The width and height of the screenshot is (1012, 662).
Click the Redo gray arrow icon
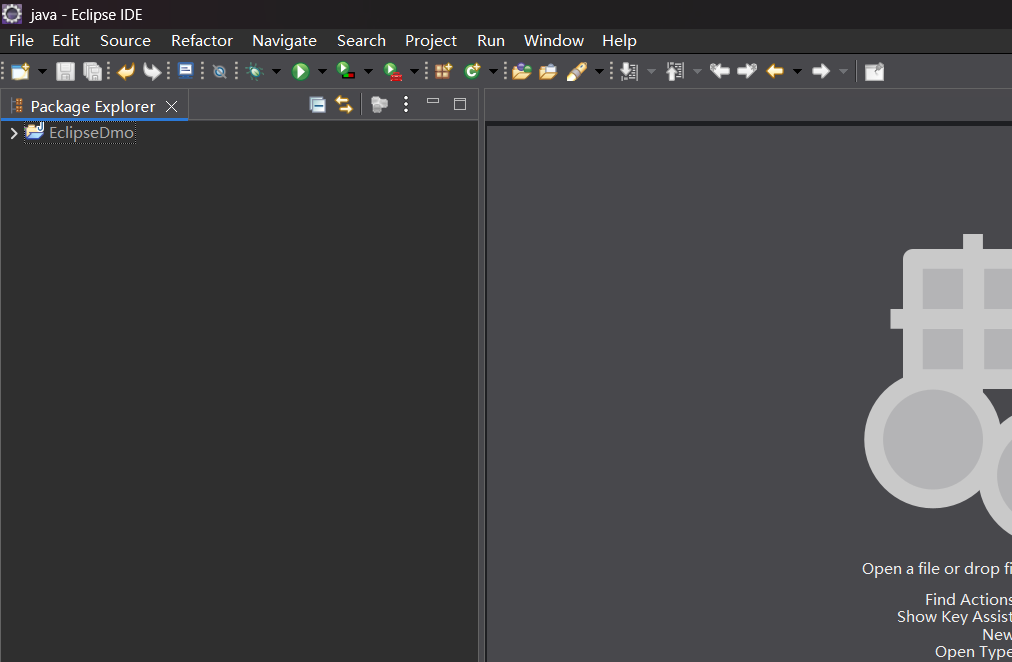click(152, 71)
